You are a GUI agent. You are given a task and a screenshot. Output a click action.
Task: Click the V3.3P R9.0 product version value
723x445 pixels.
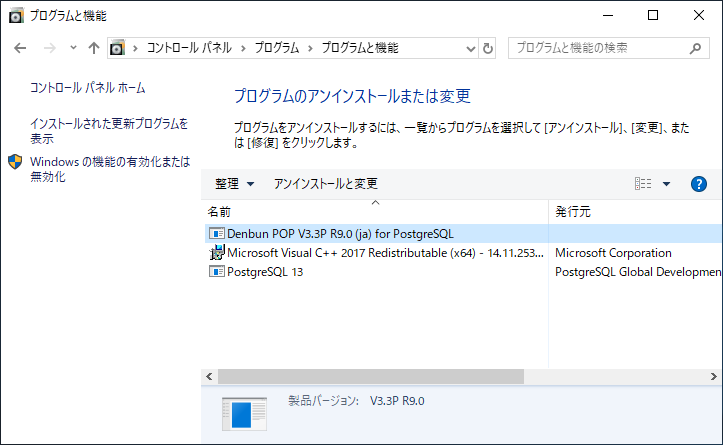click(x=397, y=401)
